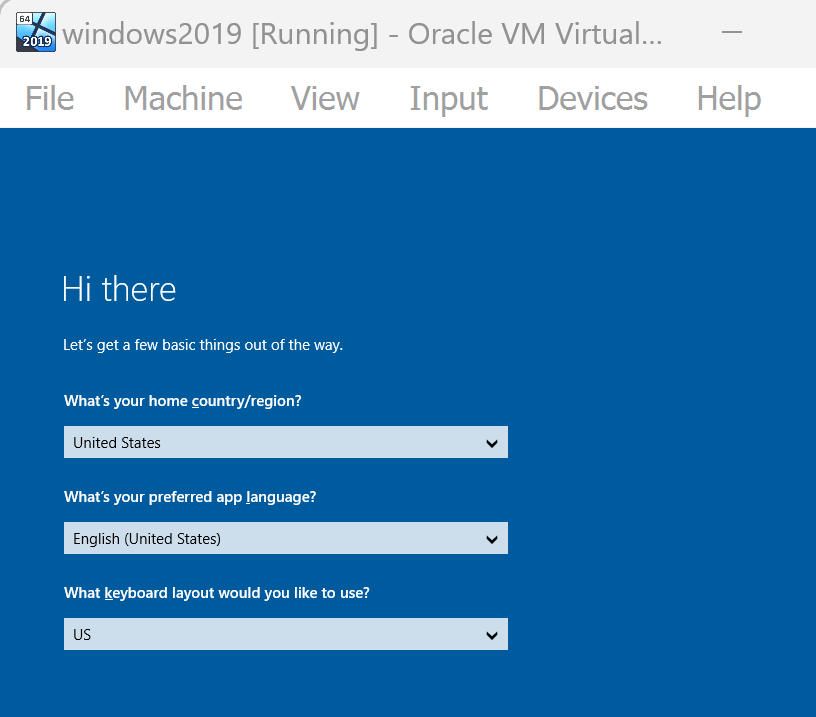Viewport: 816px width, 717px height.
Task: Click the chevron arrow on the country/region dropdown
Action: 492,443
